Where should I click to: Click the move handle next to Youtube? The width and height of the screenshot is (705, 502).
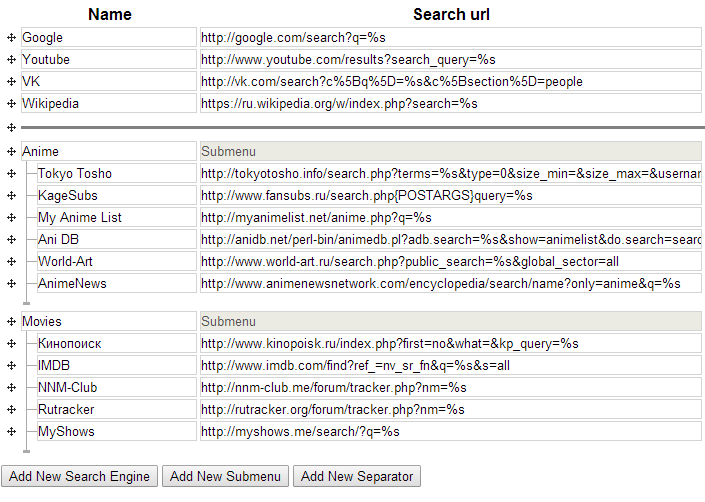click(11, 60)
